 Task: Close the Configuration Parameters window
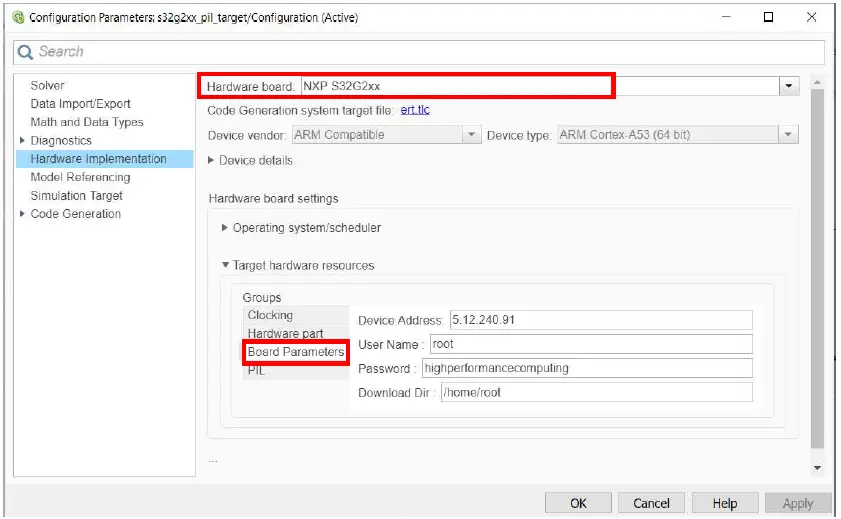pos(812,17)
